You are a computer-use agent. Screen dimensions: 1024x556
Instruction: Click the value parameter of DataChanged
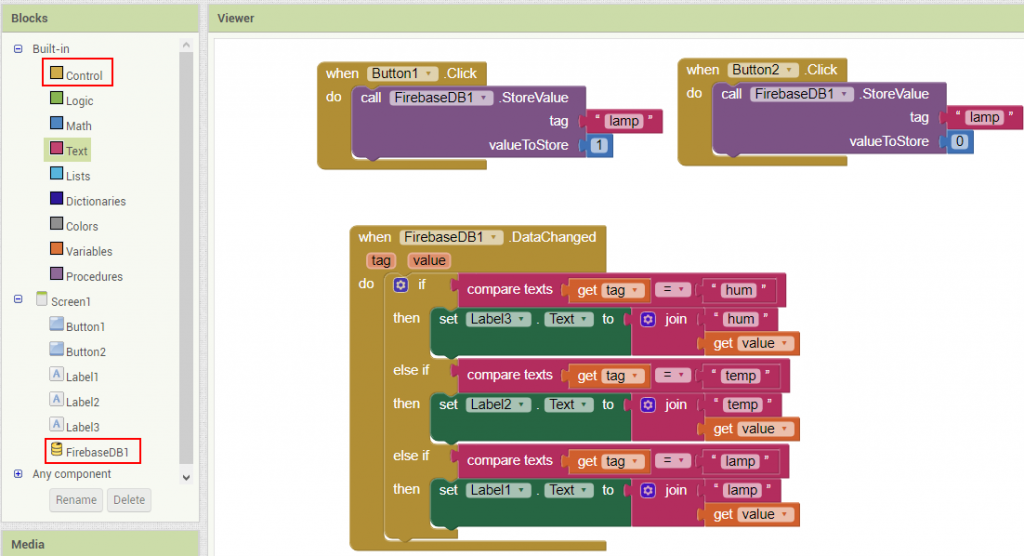(429, 260)
